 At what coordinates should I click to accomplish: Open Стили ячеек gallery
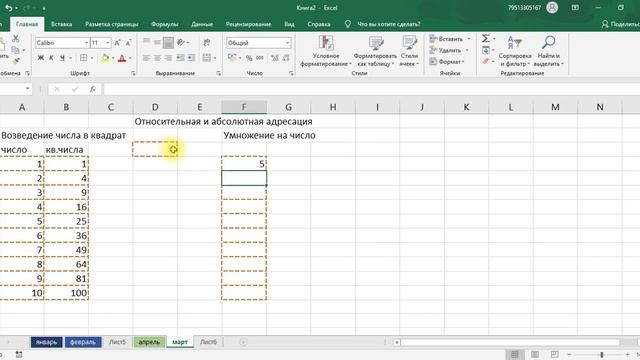point(409,51)
